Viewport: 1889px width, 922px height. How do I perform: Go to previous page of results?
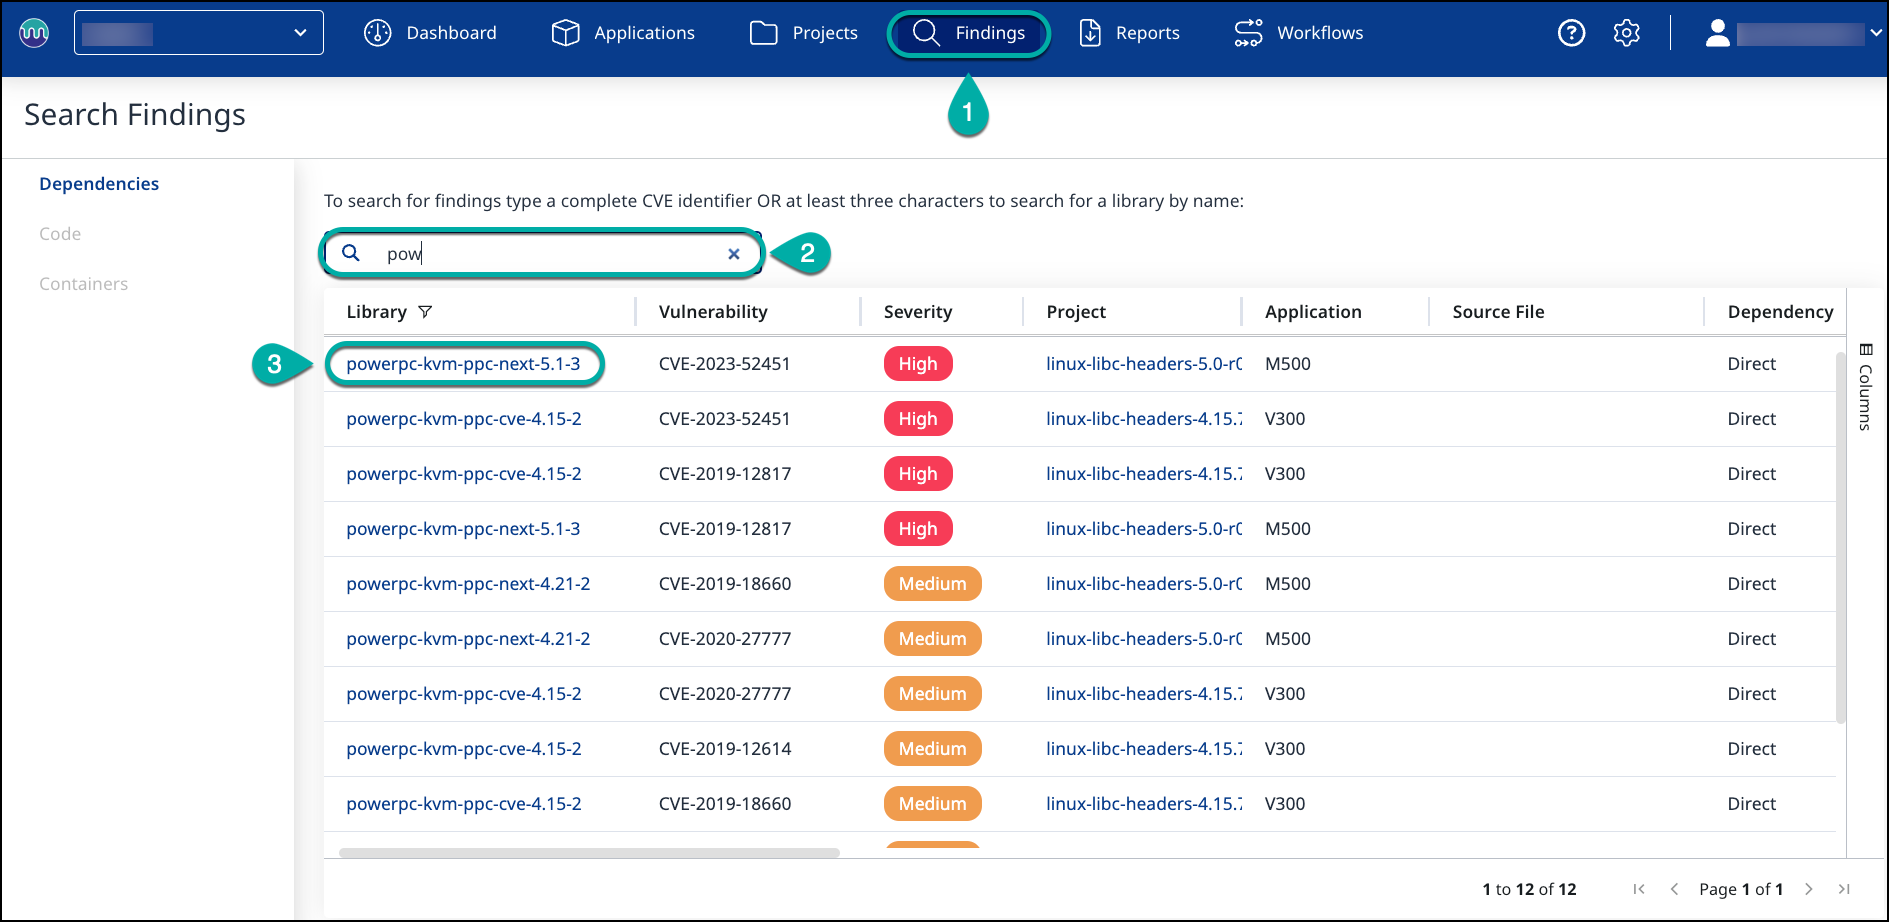tap(1674, 889)
